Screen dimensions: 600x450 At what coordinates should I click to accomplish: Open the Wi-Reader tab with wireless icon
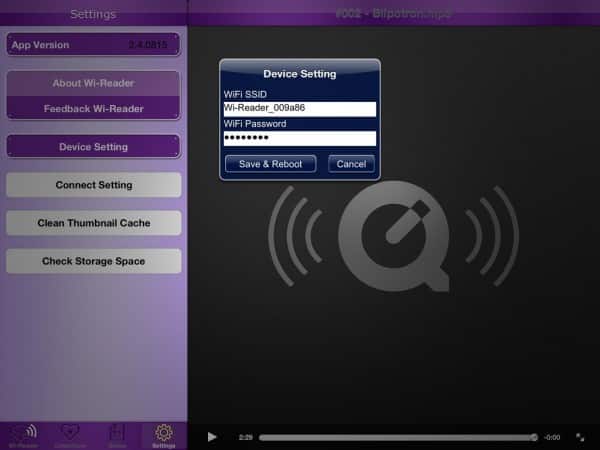24,436
